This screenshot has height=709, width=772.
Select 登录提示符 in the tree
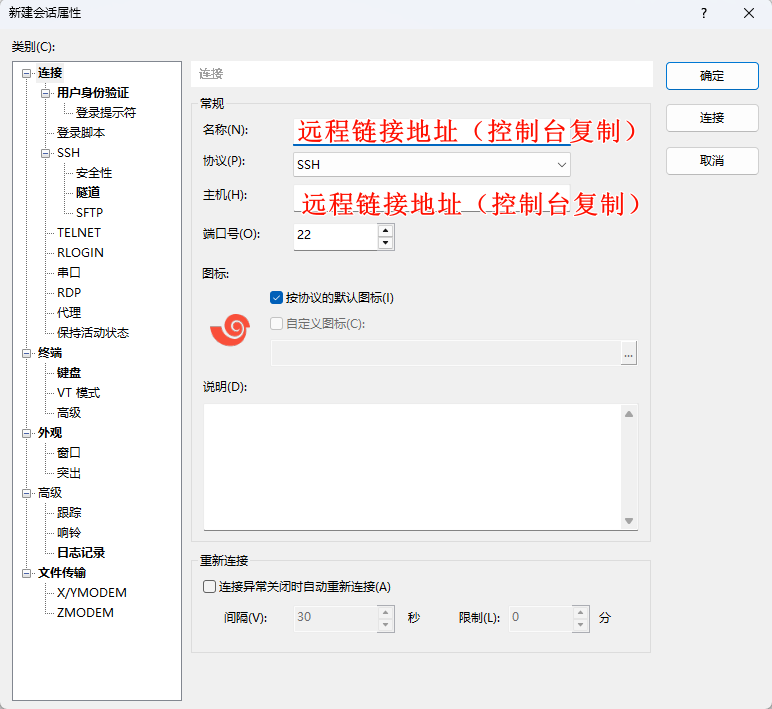point(106,113)
